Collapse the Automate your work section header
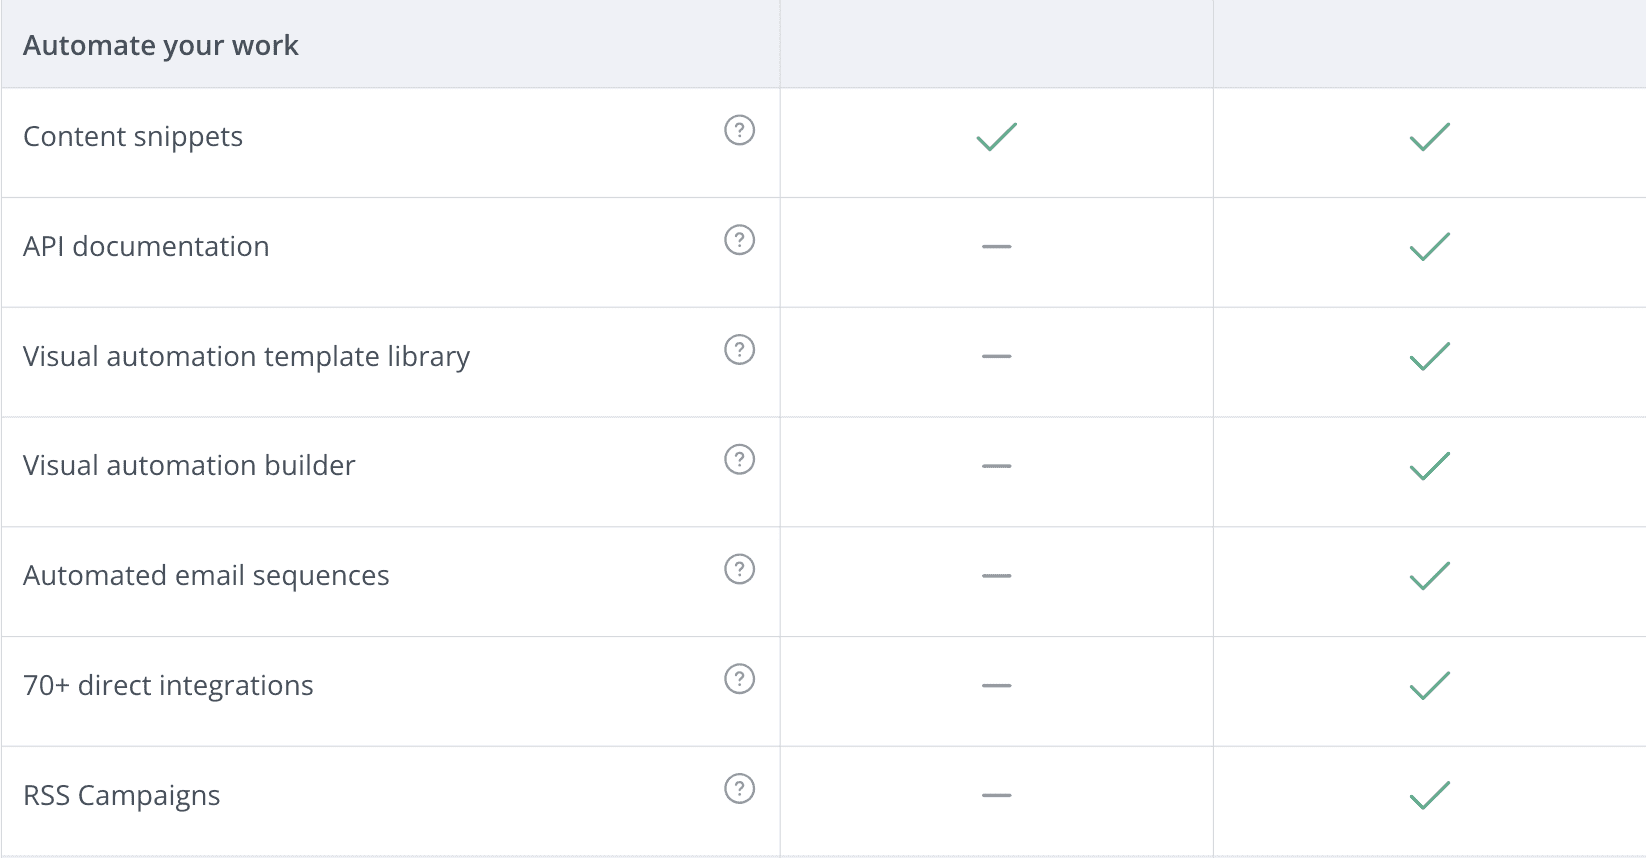Screen dimensions: 1646x858 pos(160,45)
